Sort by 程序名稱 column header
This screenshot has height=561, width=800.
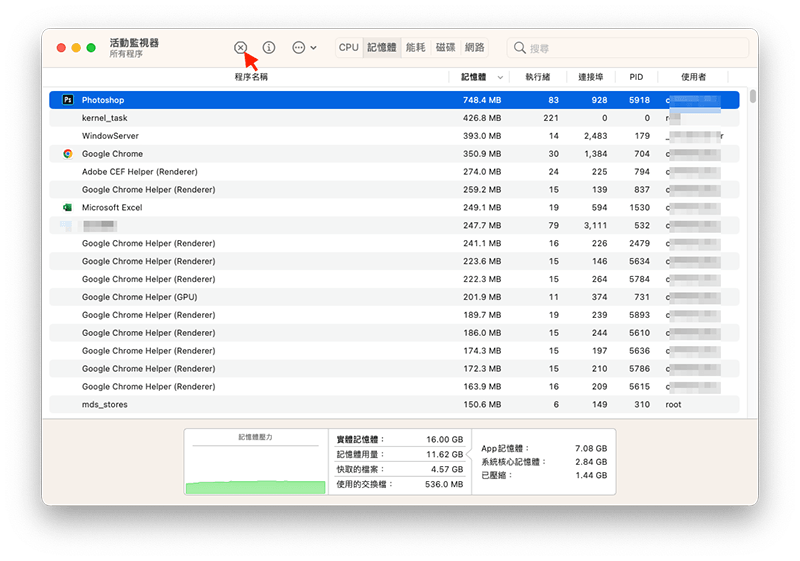pyautogui.click(x=251, y=77)
